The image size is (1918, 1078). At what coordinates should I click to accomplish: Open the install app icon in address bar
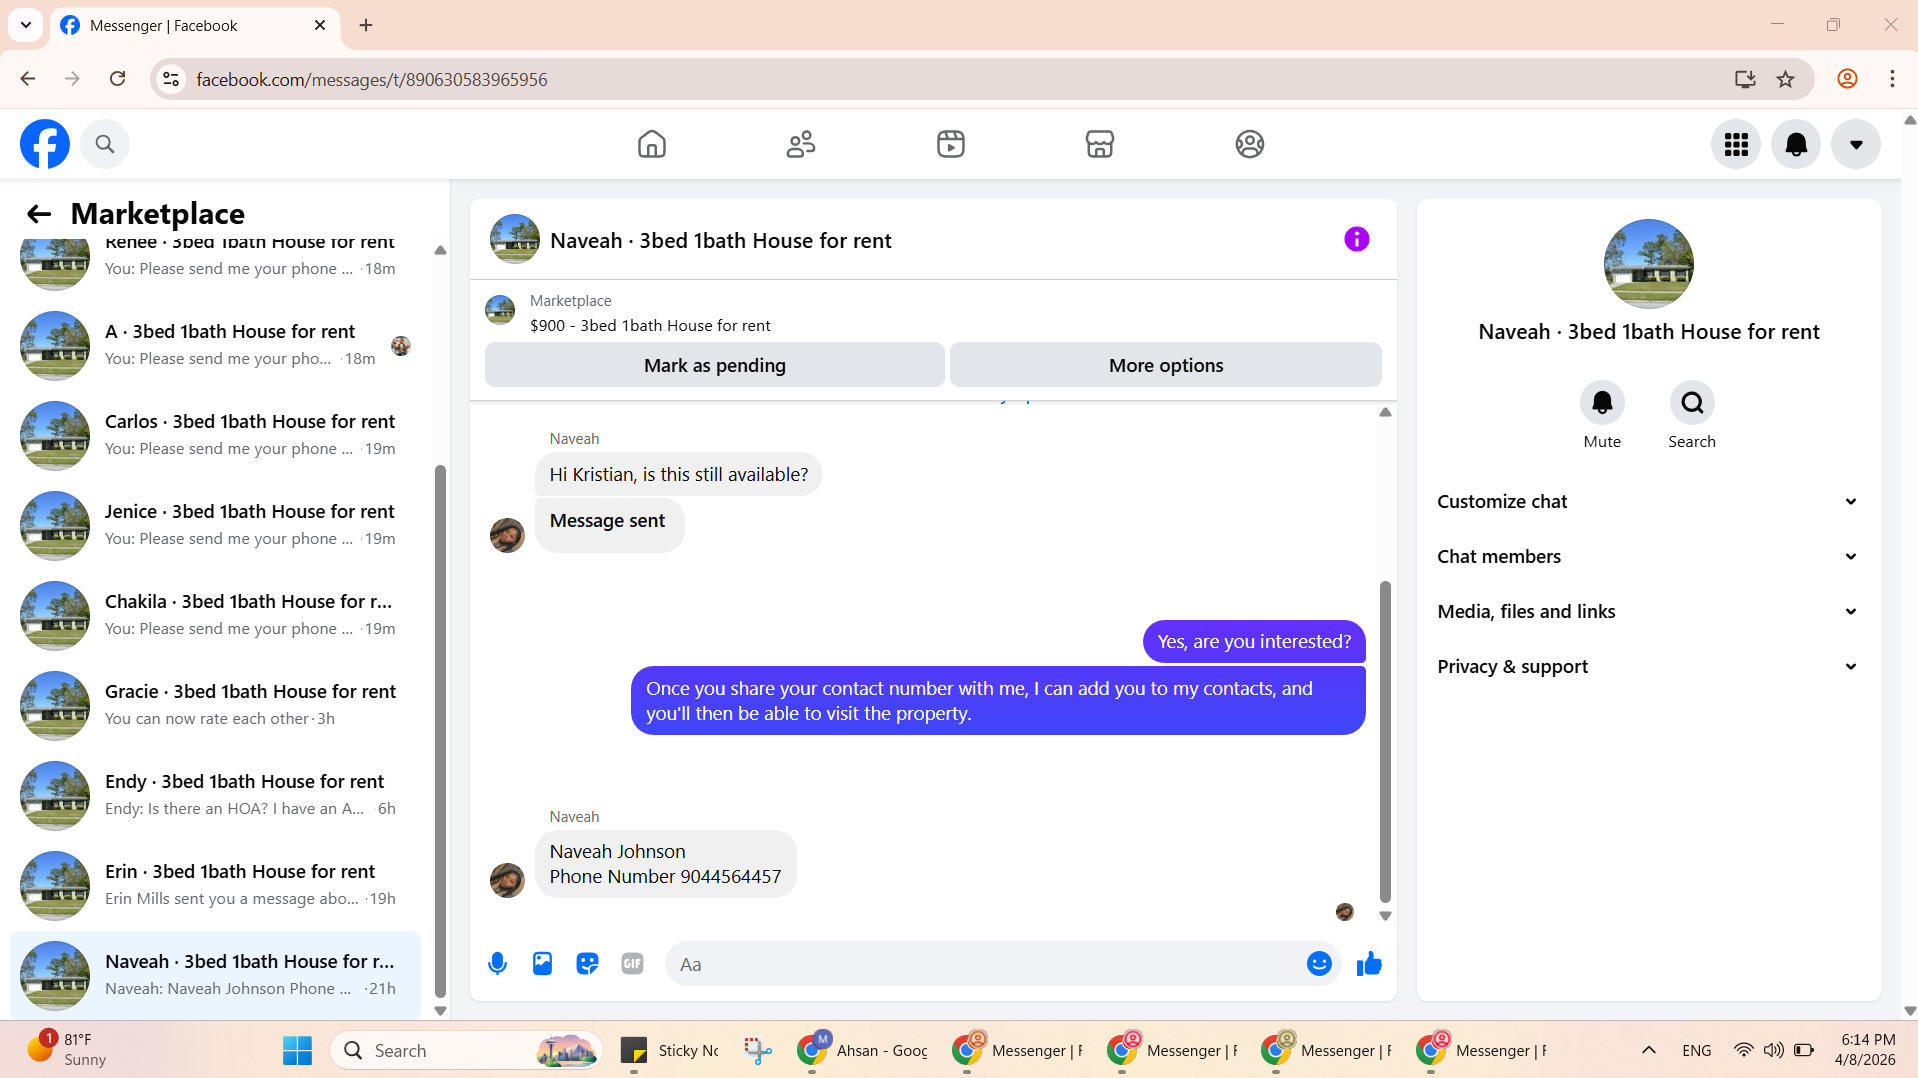click(1745, 79)
